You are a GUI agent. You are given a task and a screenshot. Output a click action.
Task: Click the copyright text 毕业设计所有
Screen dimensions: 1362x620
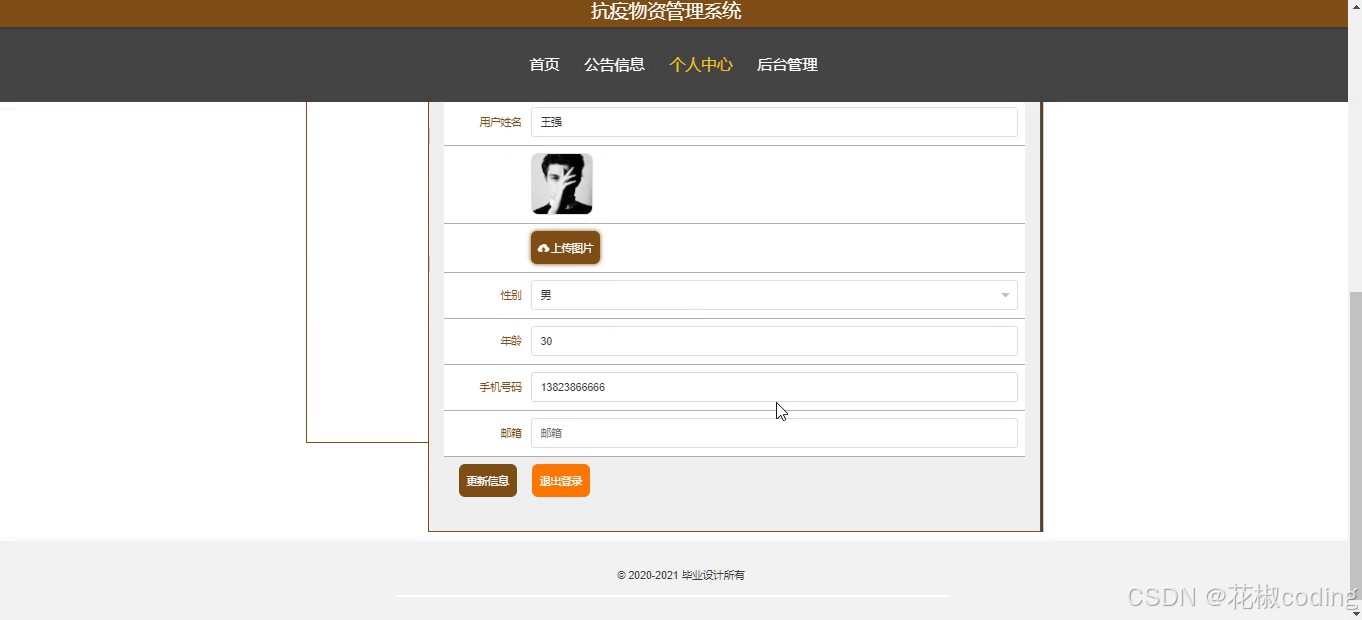tap(681, 574)
